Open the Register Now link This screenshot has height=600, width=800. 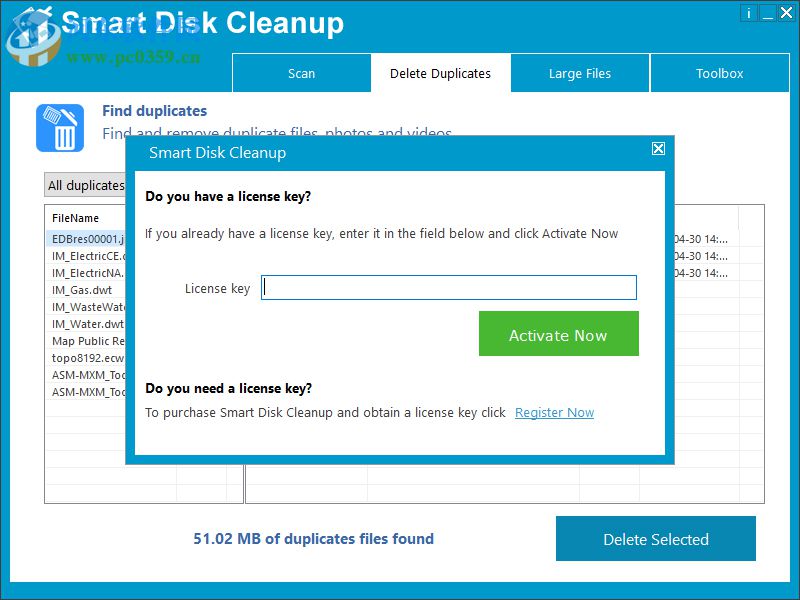coord(554,412)
